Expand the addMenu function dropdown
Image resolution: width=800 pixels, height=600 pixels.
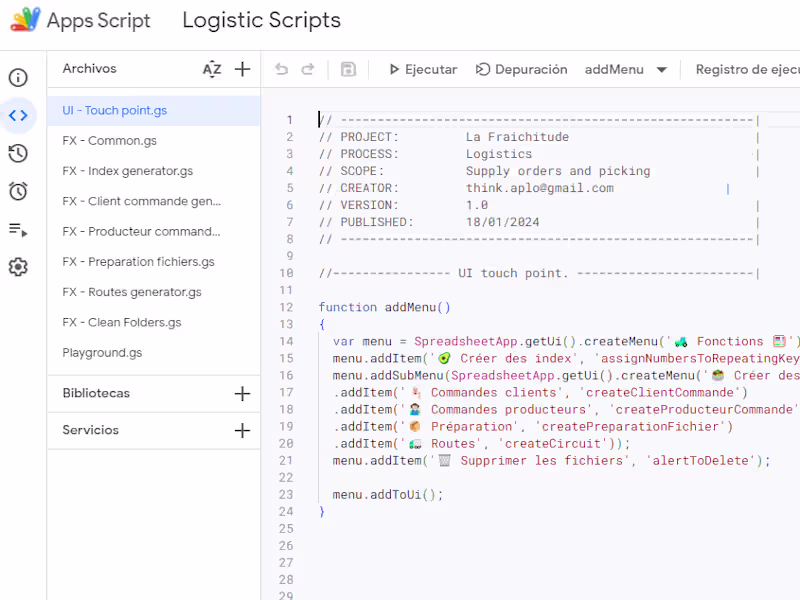coord(661,70)
